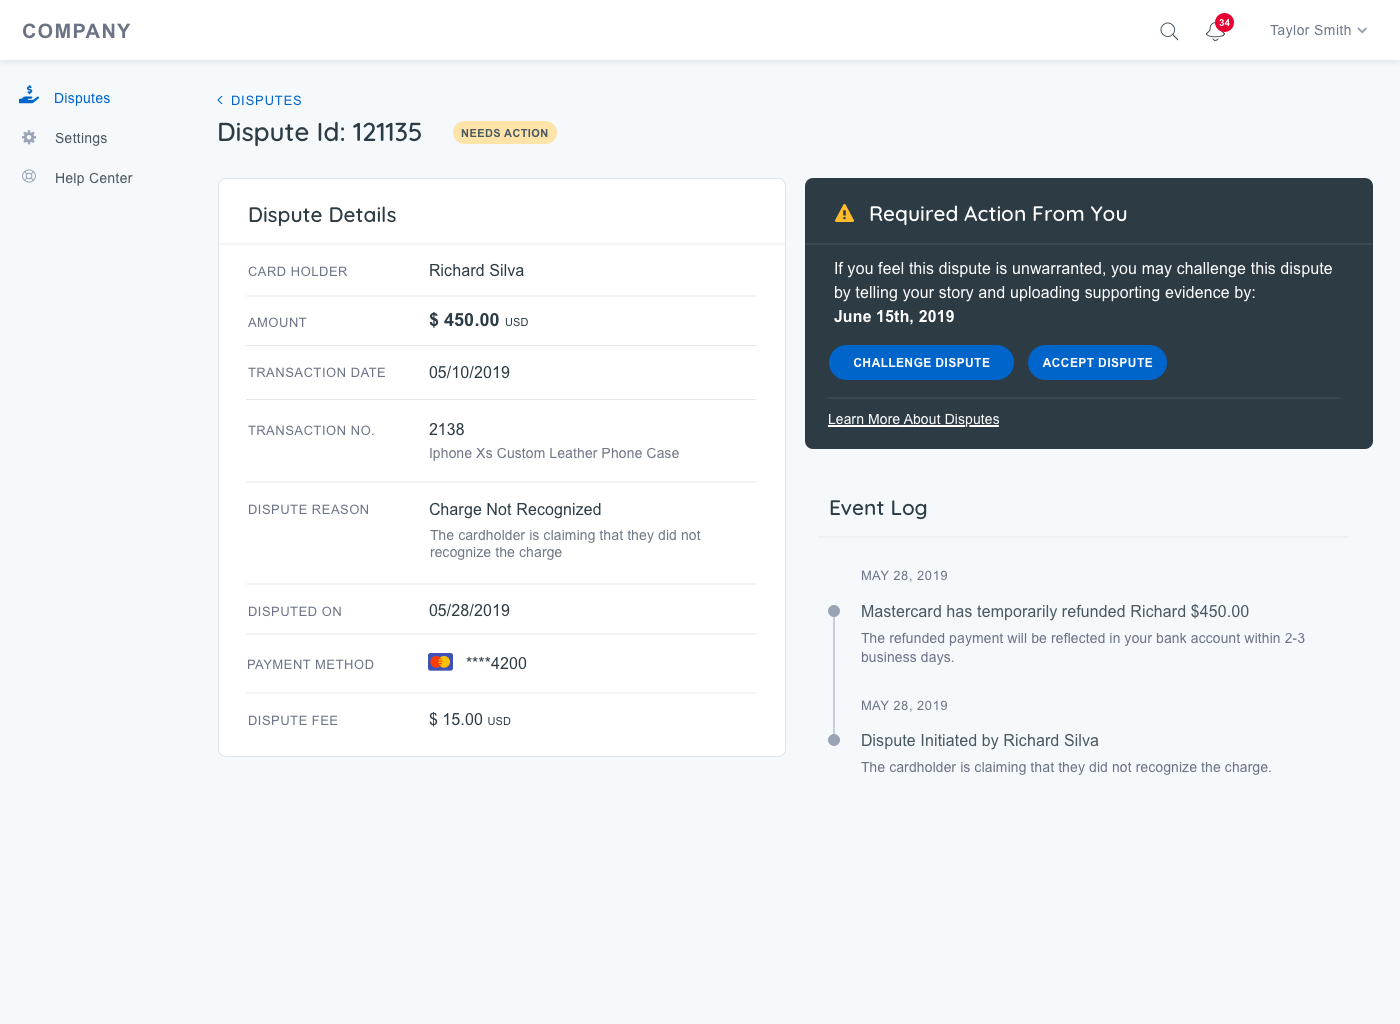Select the Mastercard refund timeline marker
The image size is (1400, 1024).
(834, 611)
